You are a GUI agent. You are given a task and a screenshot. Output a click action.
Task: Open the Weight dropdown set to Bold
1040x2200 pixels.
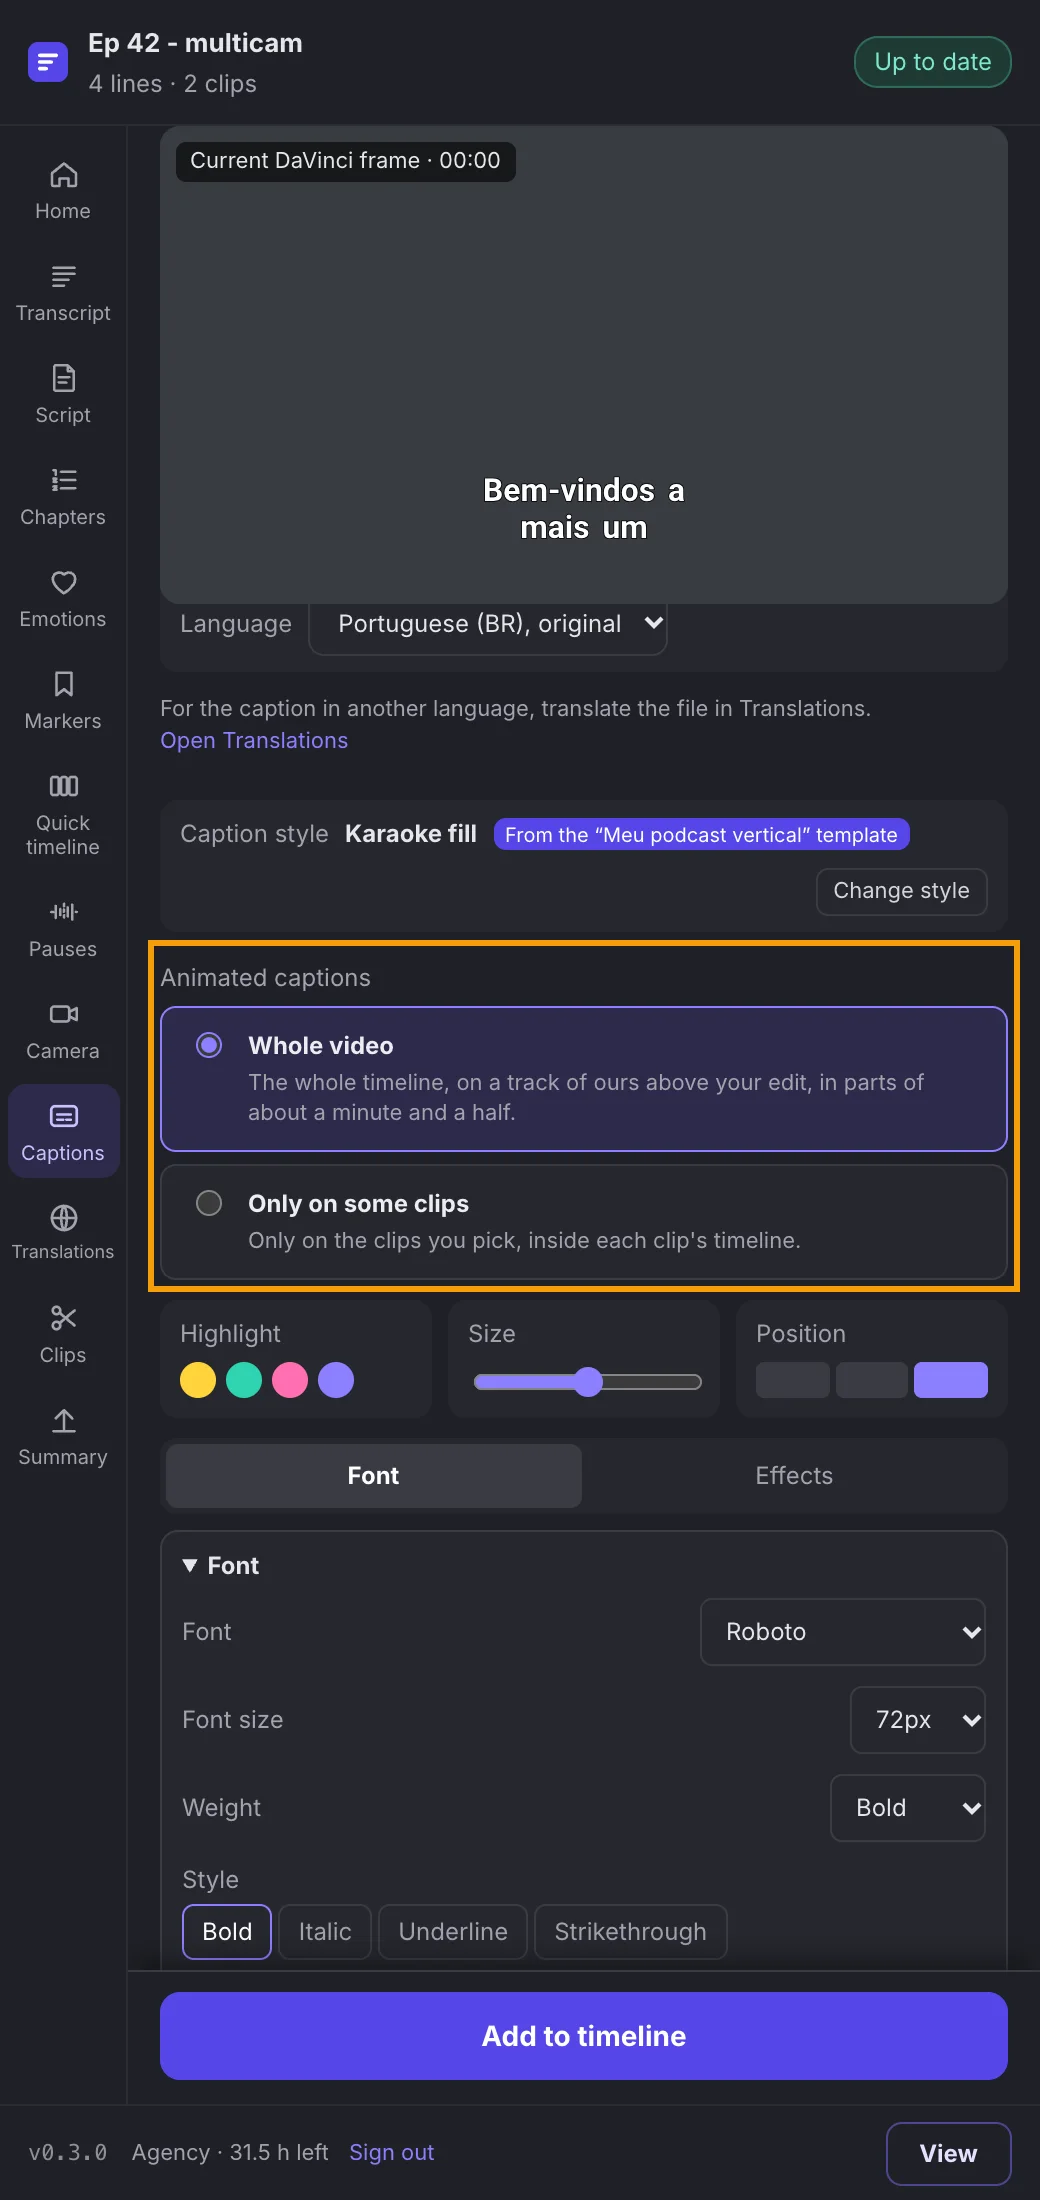908,1808
